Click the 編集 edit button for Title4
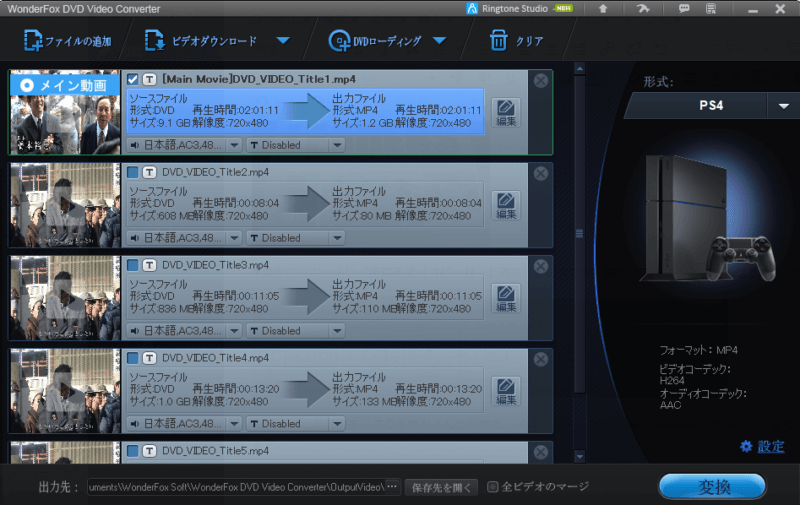Screen dimensions: 800x505 pos(506,391)
